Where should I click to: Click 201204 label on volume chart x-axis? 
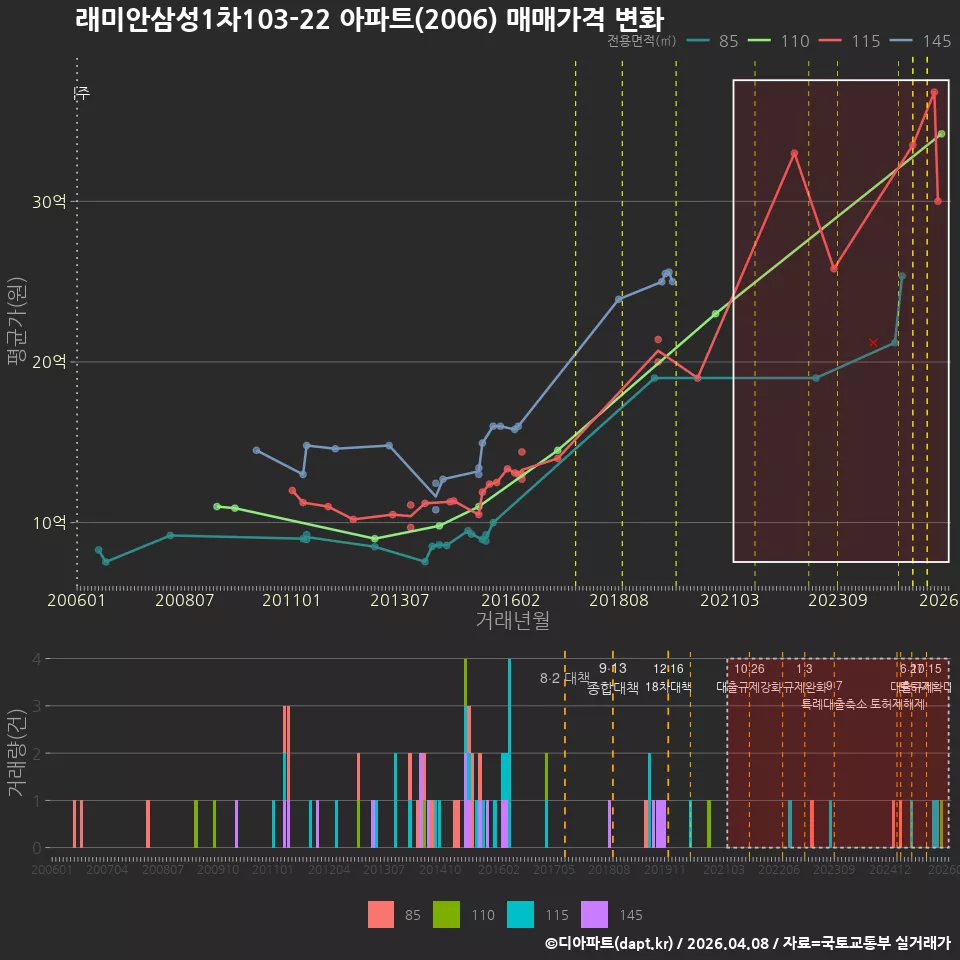(329, 869)
